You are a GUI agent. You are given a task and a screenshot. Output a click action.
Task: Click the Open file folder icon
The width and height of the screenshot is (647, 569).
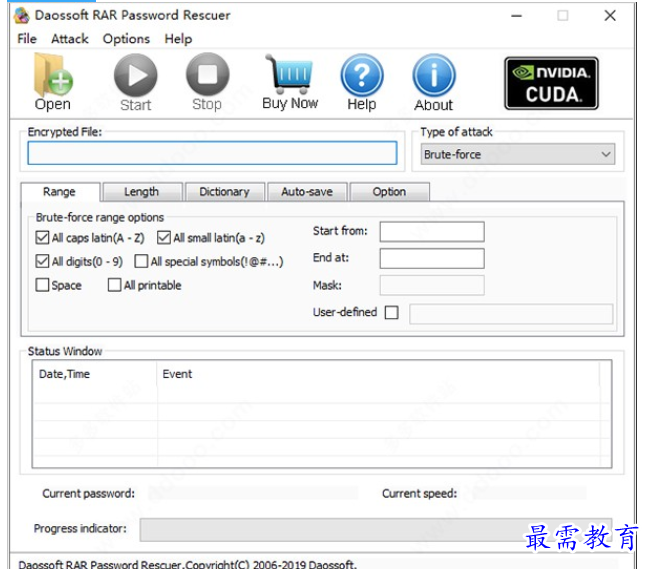(x=53, y=75)
